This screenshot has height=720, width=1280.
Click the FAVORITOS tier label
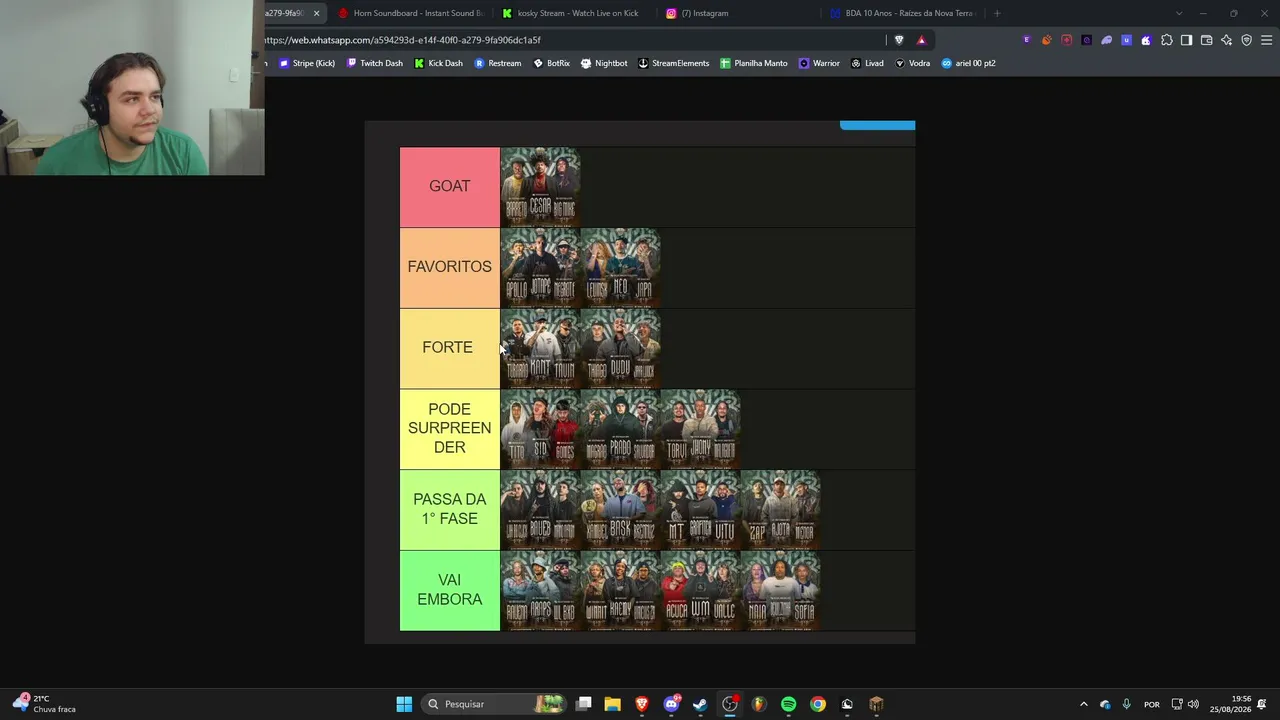coord(450,268)
